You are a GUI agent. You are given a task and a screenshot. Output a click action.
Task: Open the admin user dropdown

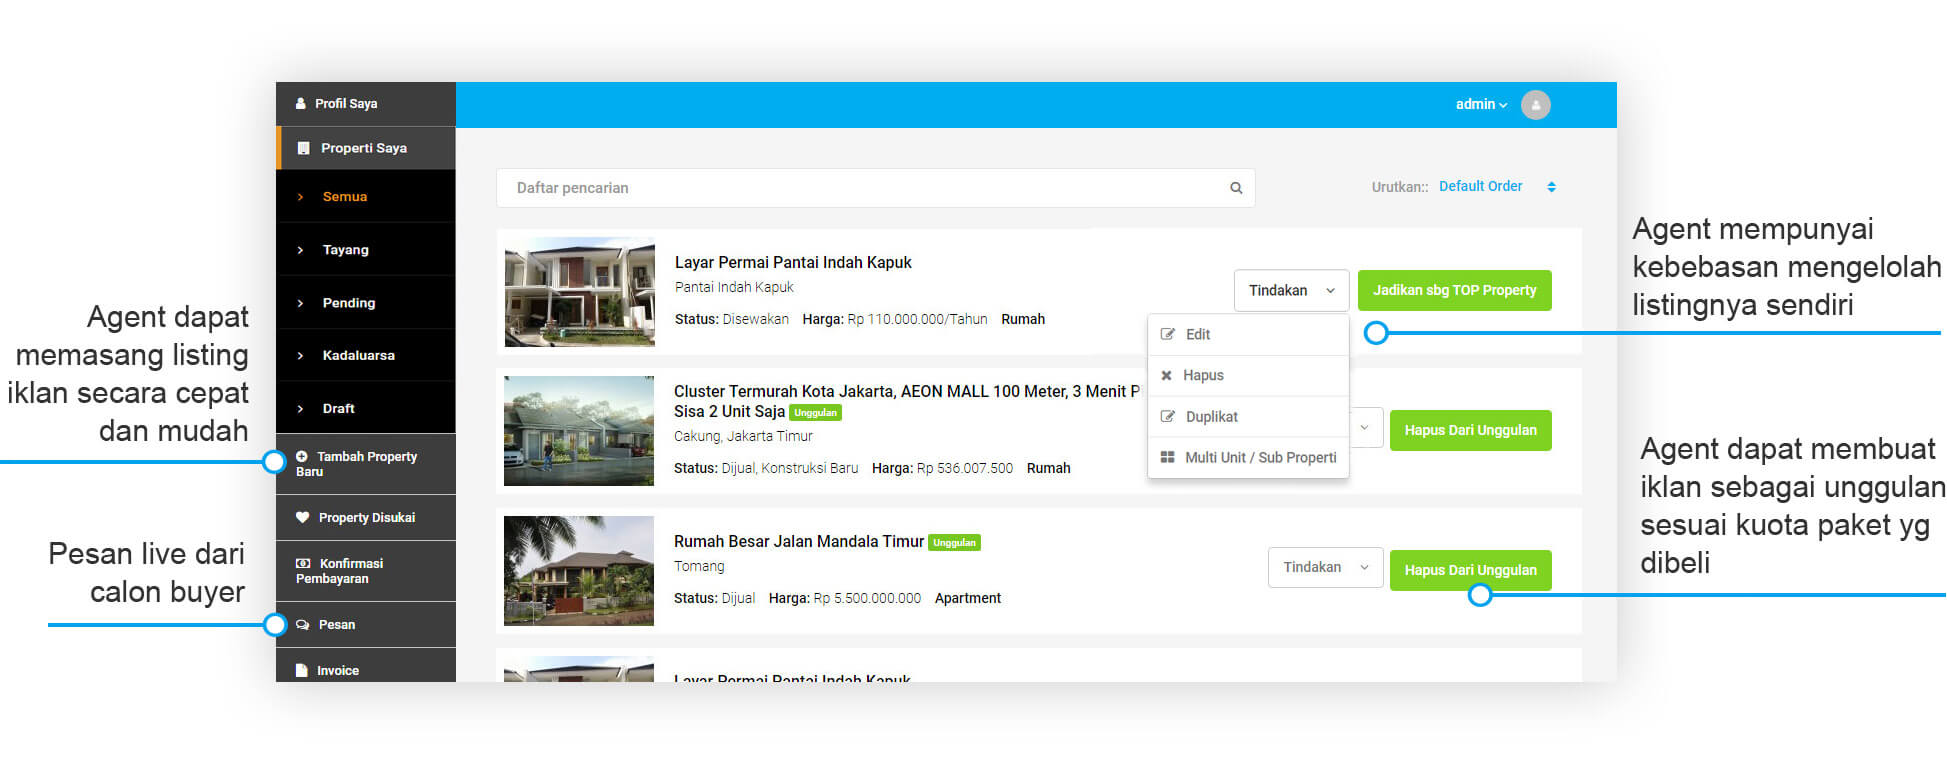(x=1481, y=104)
